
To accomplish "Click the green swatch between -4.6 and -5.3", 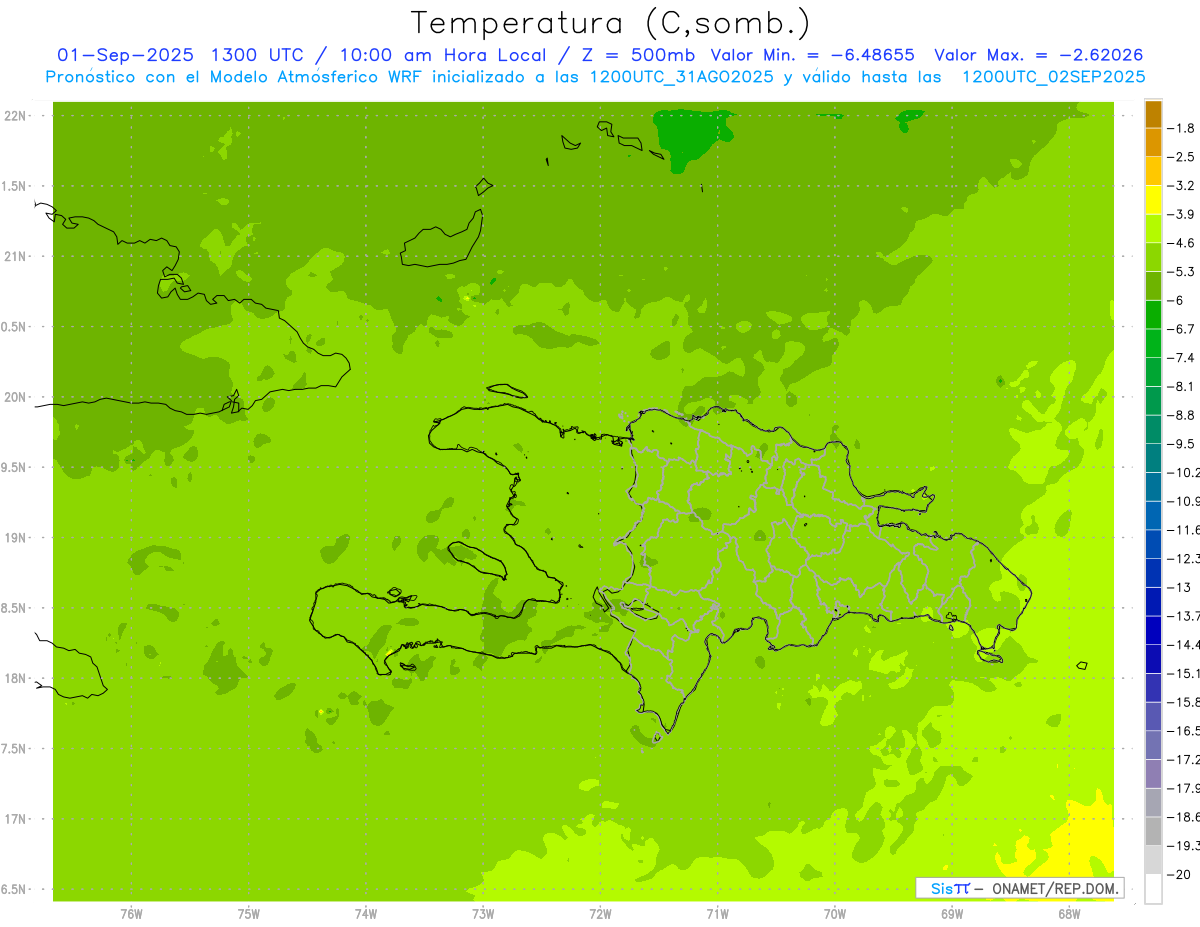I will tap(1153, 257).
